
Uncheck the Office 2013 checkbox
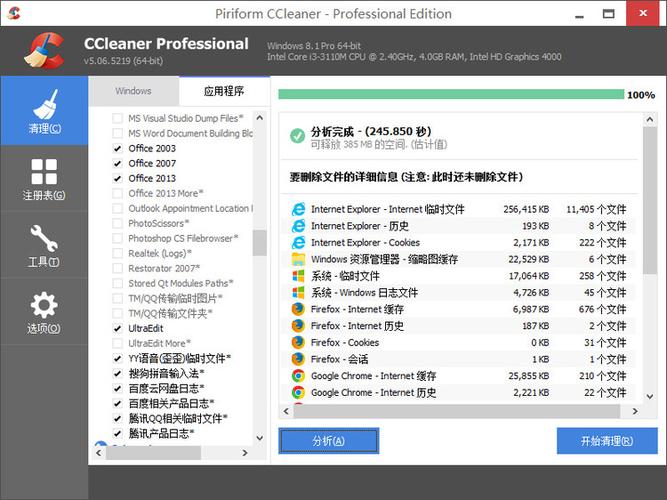point(117,178)
